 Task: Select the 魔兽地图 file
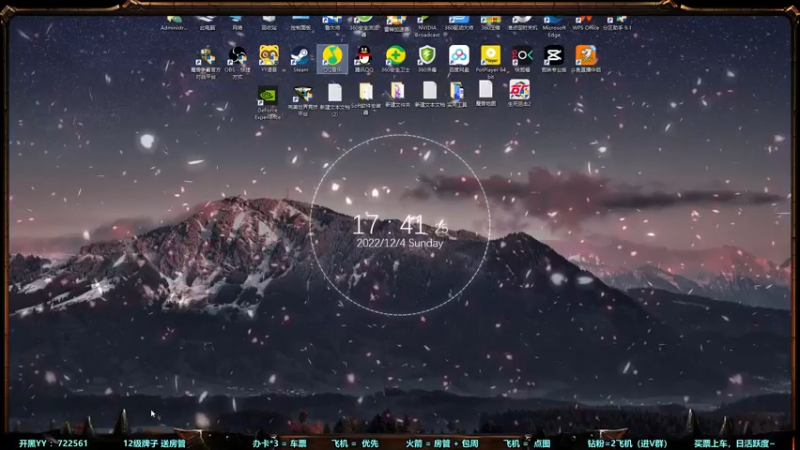[486, 93]
